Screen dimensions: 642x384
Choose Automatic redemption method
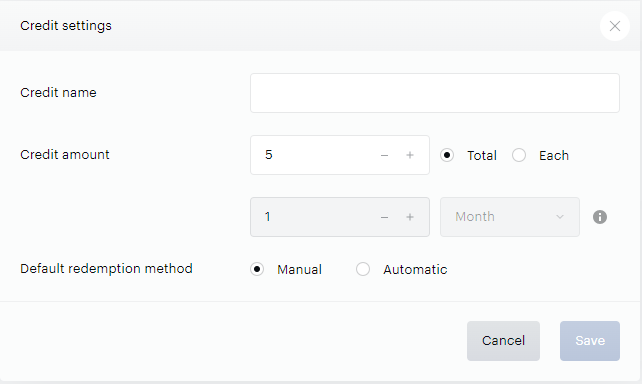tap(363, 269)
